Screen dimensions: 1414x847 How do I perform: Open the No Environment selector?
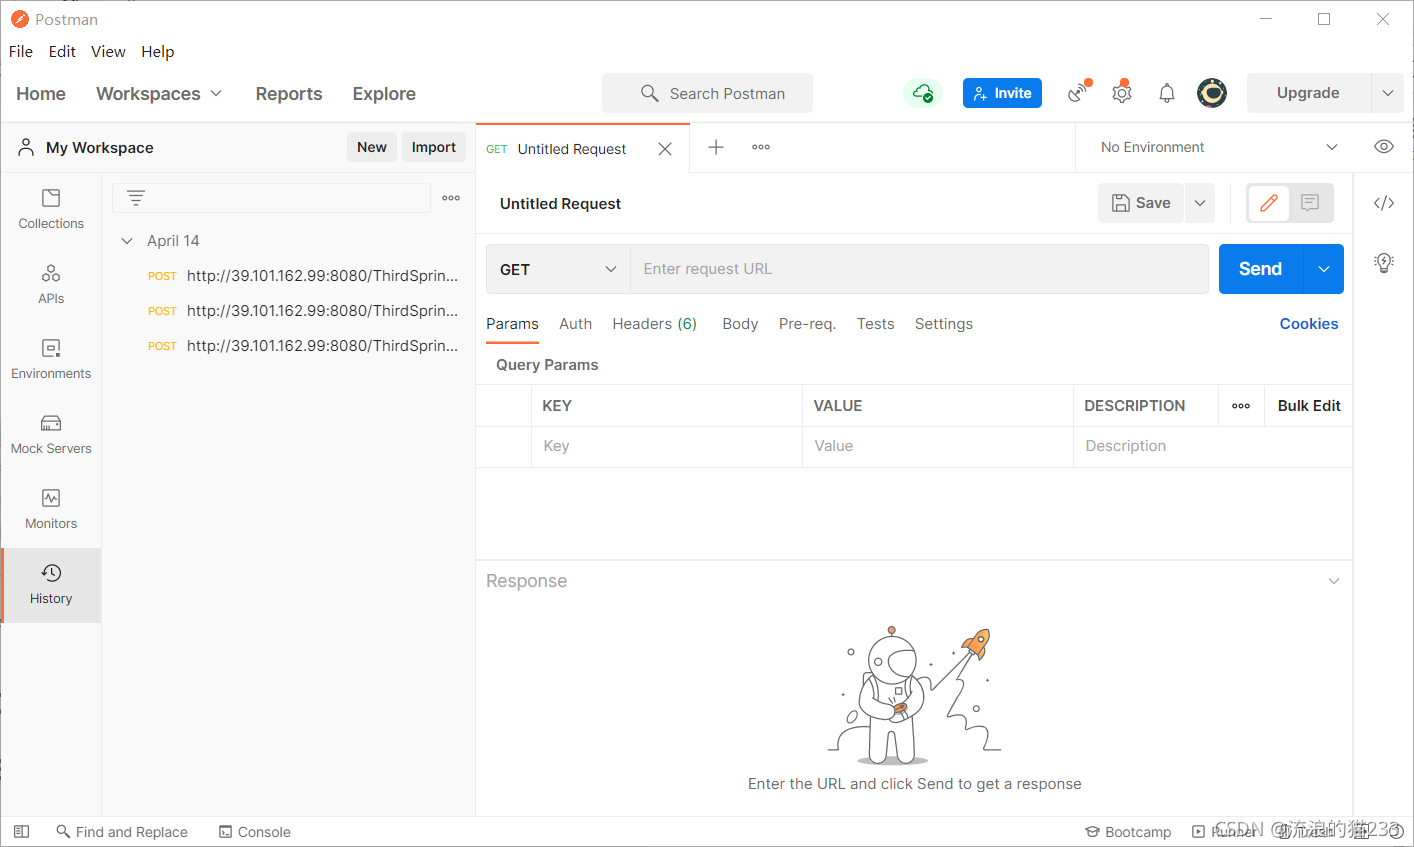click(x=1218, y=147)
